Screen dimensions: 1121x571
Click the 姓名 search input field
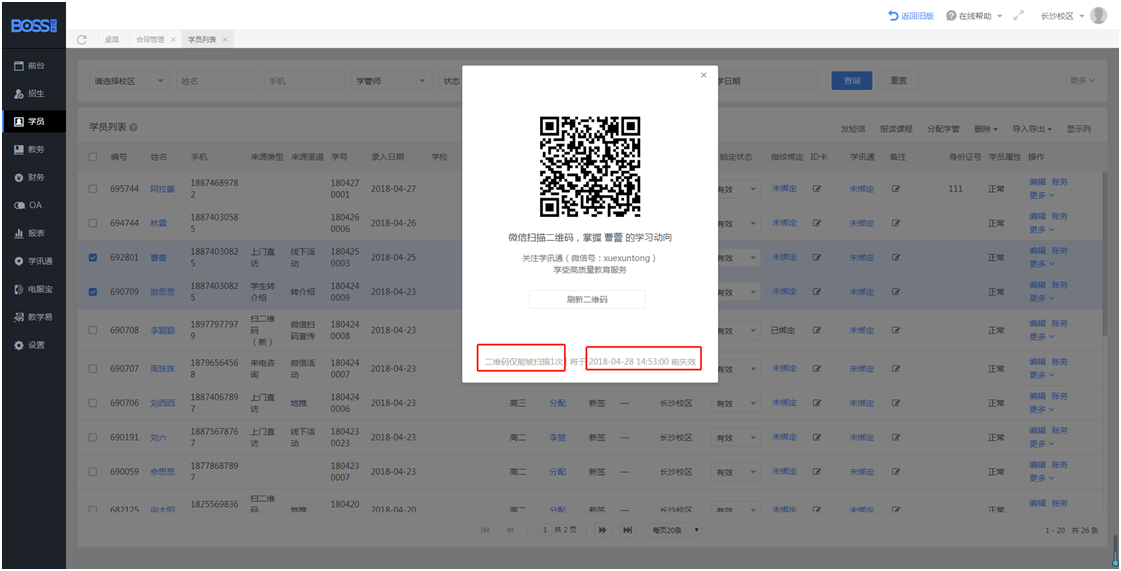(x=217, y=81)
